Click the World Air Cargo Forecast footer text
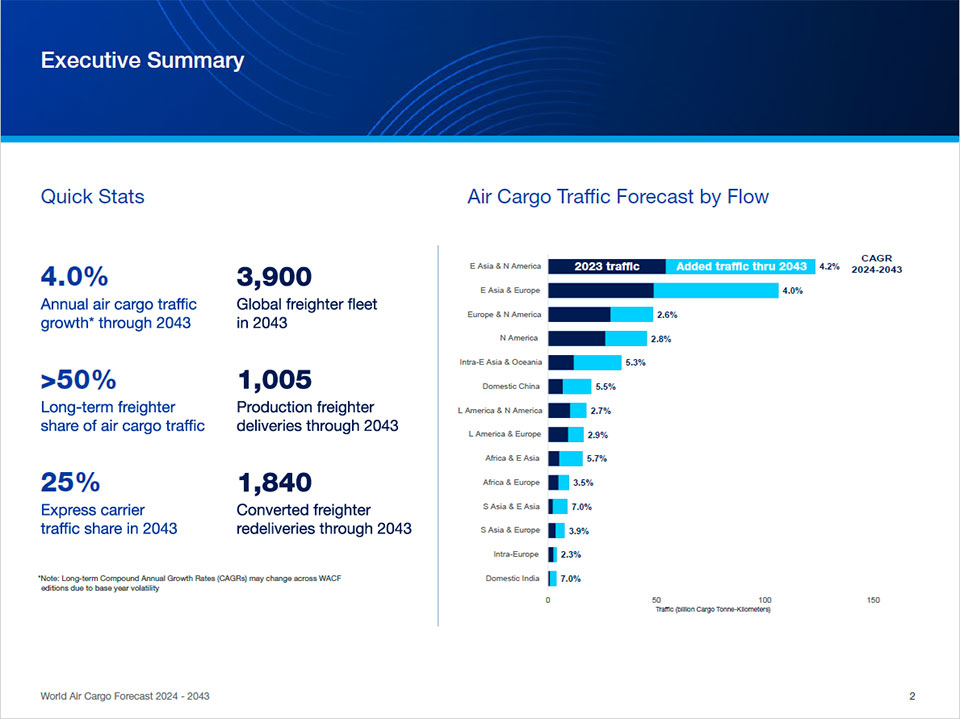960x719 pixels. pos(125,696)
